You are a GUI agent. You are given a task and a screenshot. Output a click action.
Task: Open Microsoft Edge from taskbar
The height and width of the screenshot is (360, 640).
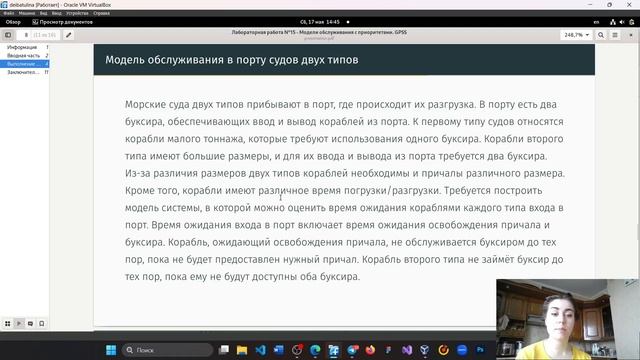point(315,350)
